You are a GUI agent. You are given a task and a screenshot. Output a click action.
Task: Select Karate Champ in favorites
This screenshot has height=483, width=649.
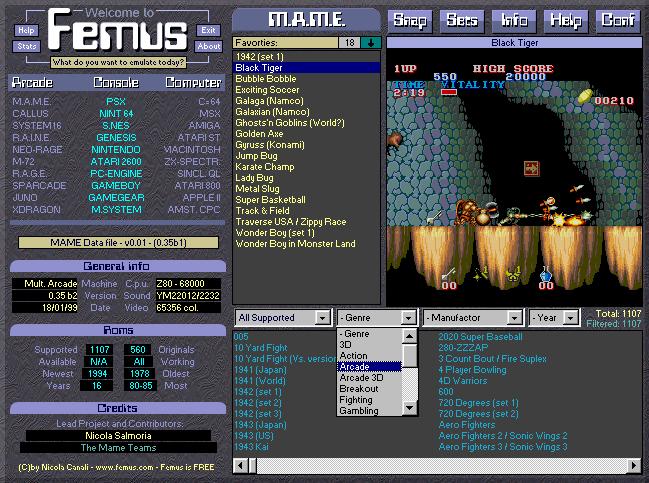tap(306, 167)
